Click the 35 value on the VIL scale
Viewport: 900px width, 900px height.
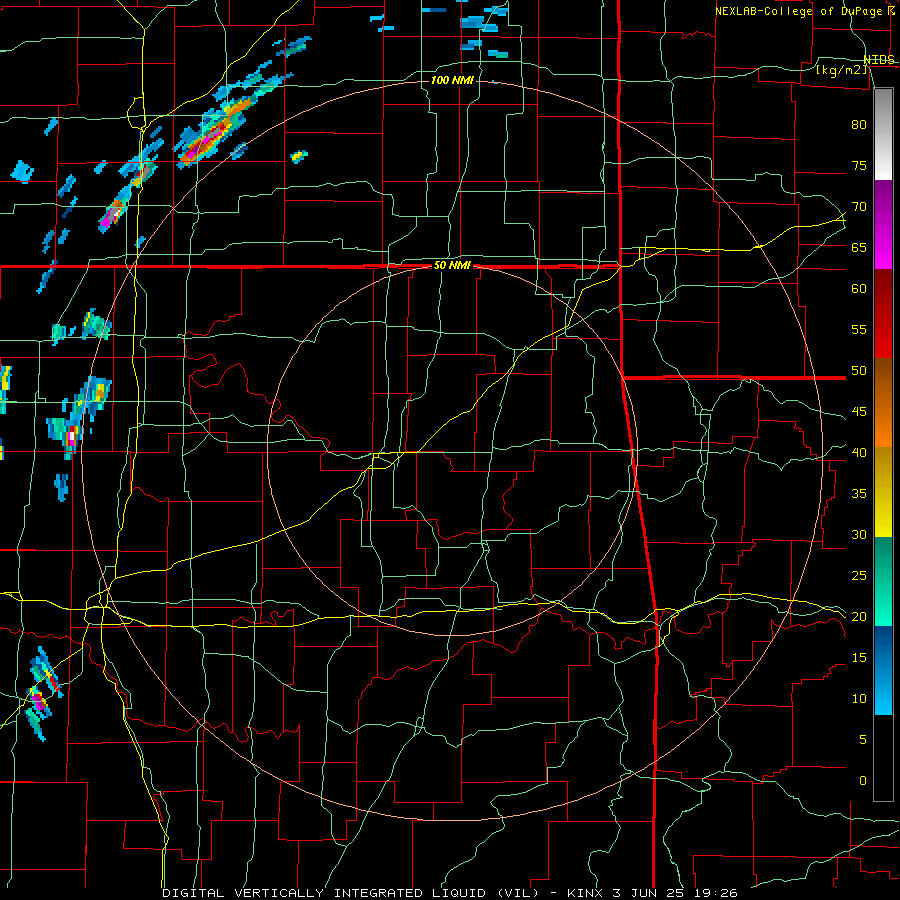coord(859,494)
